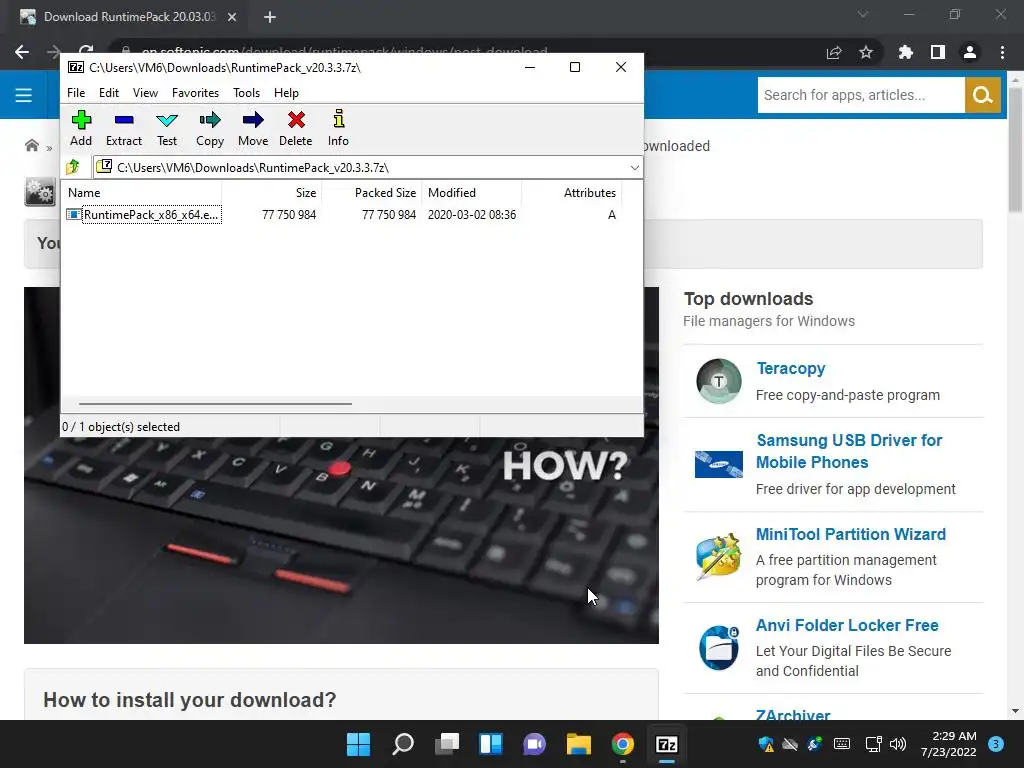Click the Samsung USB Driver icon

click(719, 464)
